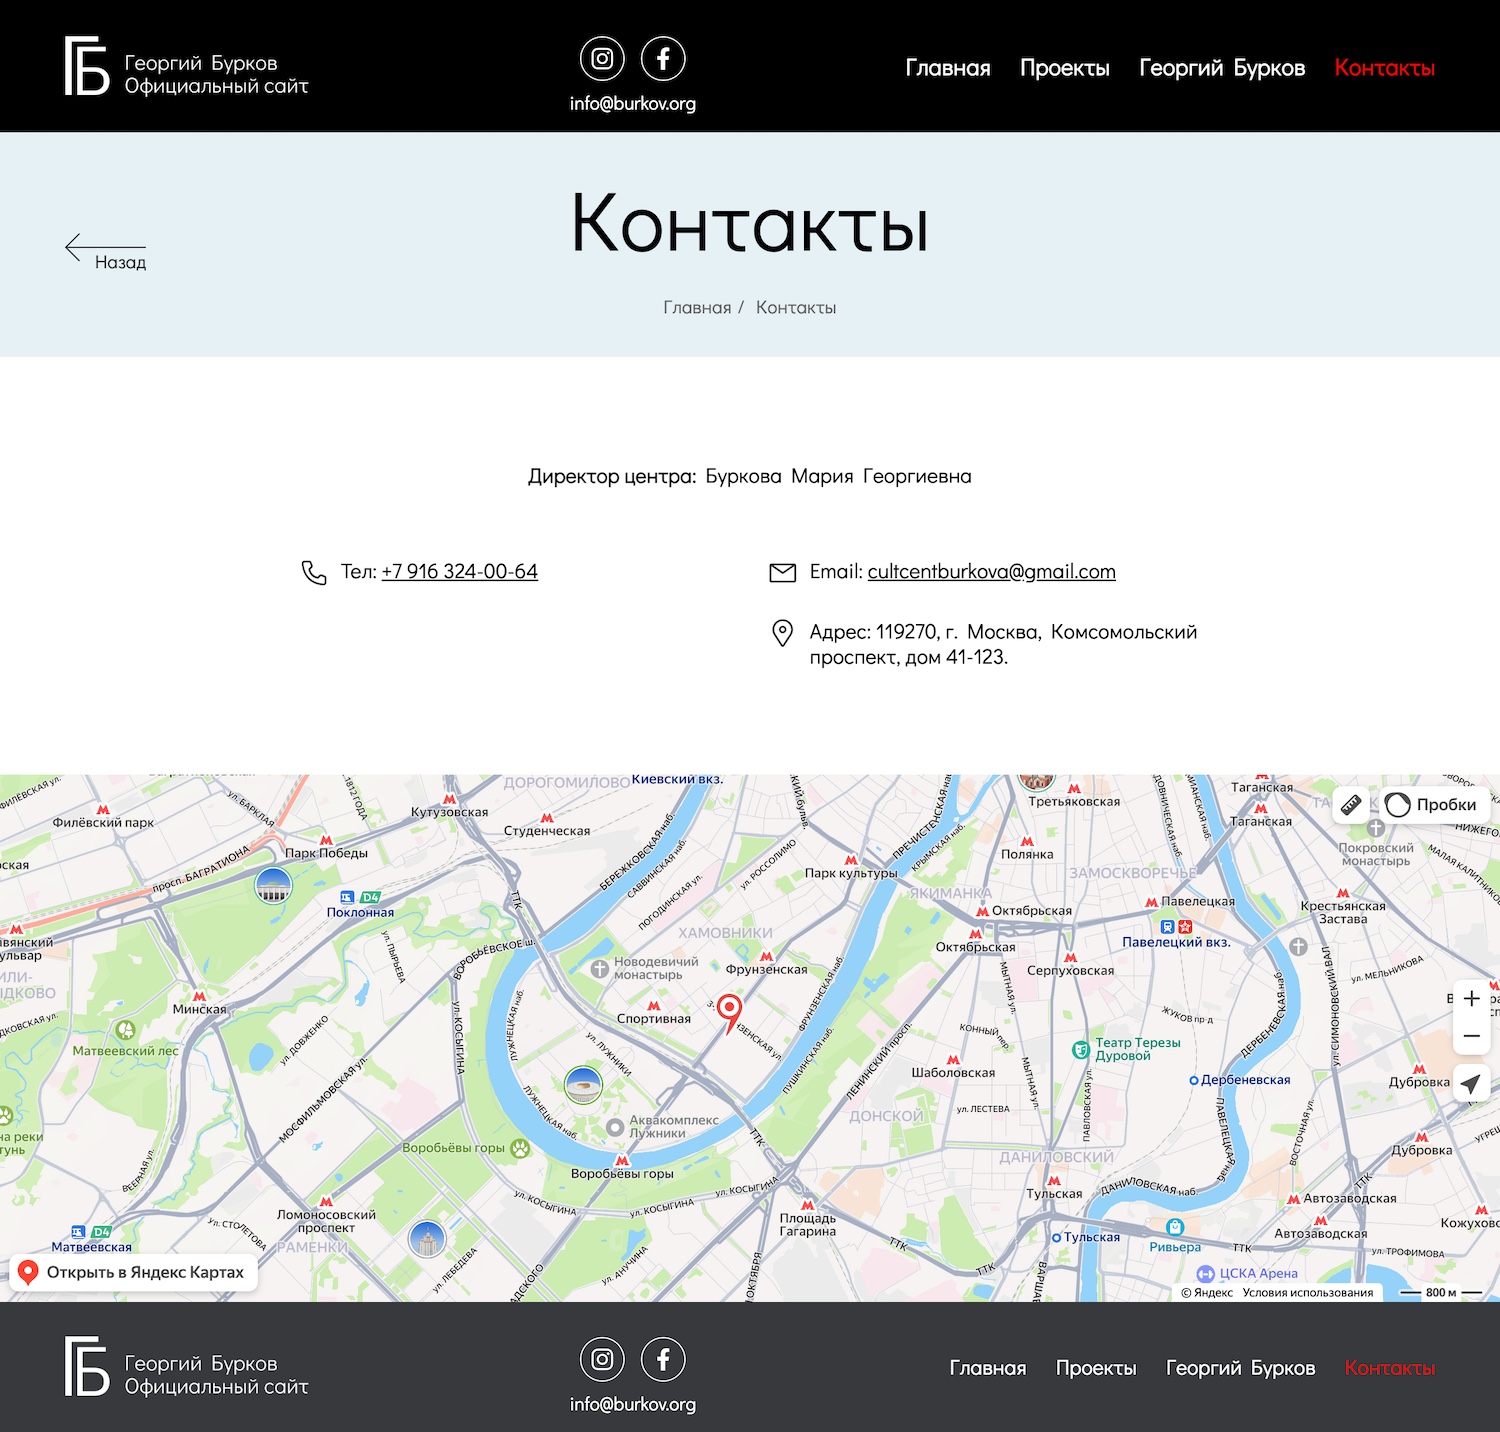This screenshot has width=1500, height=1432.
Task: Click the © Яндекс copyright link
Action: (1207, 1293)
